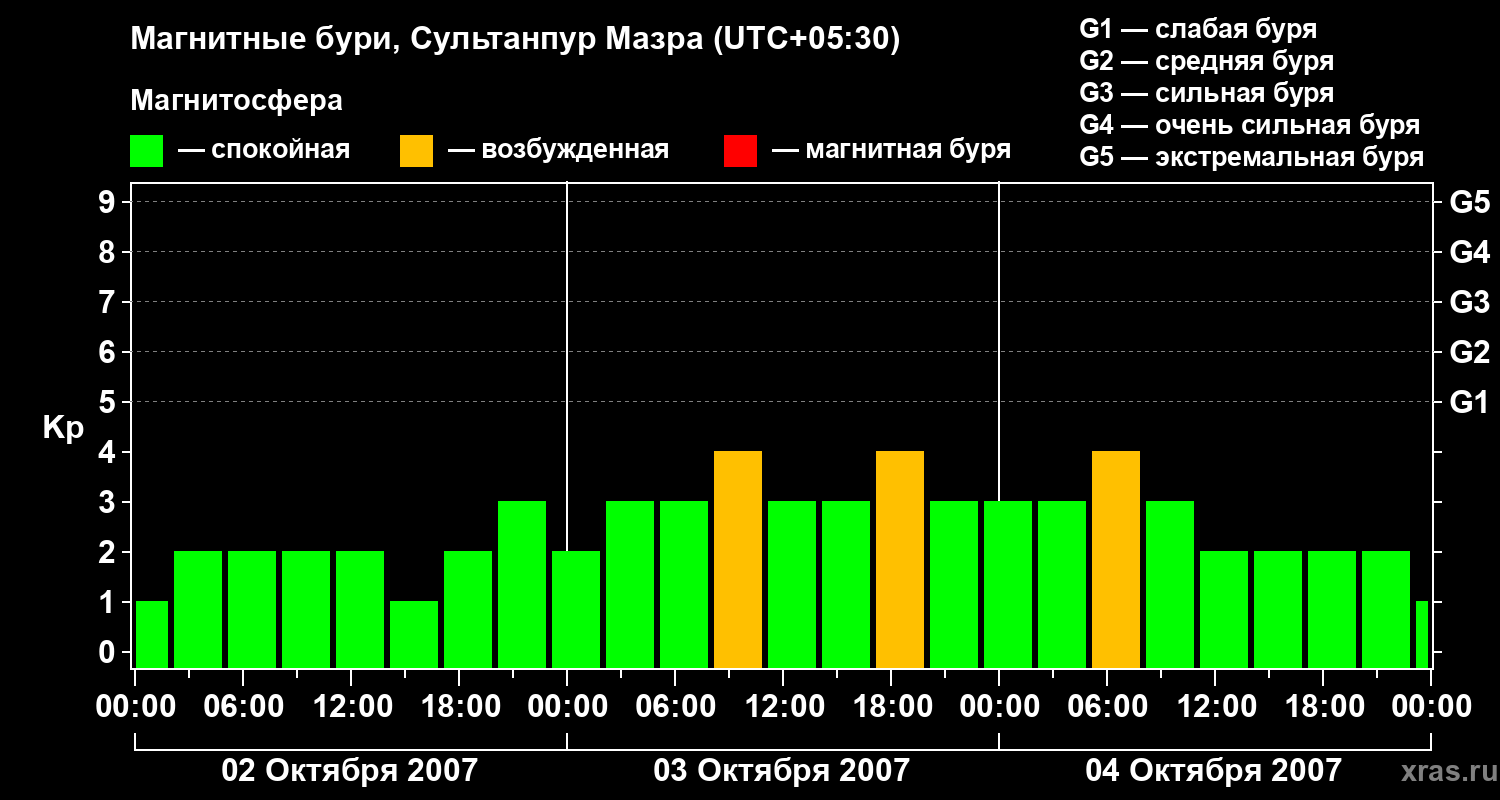Click the Kp 2 bar straddling midnight into 03 October
Image resolution: width=1500 pixels, height=800 pixels.
click(x=576, y=610)
